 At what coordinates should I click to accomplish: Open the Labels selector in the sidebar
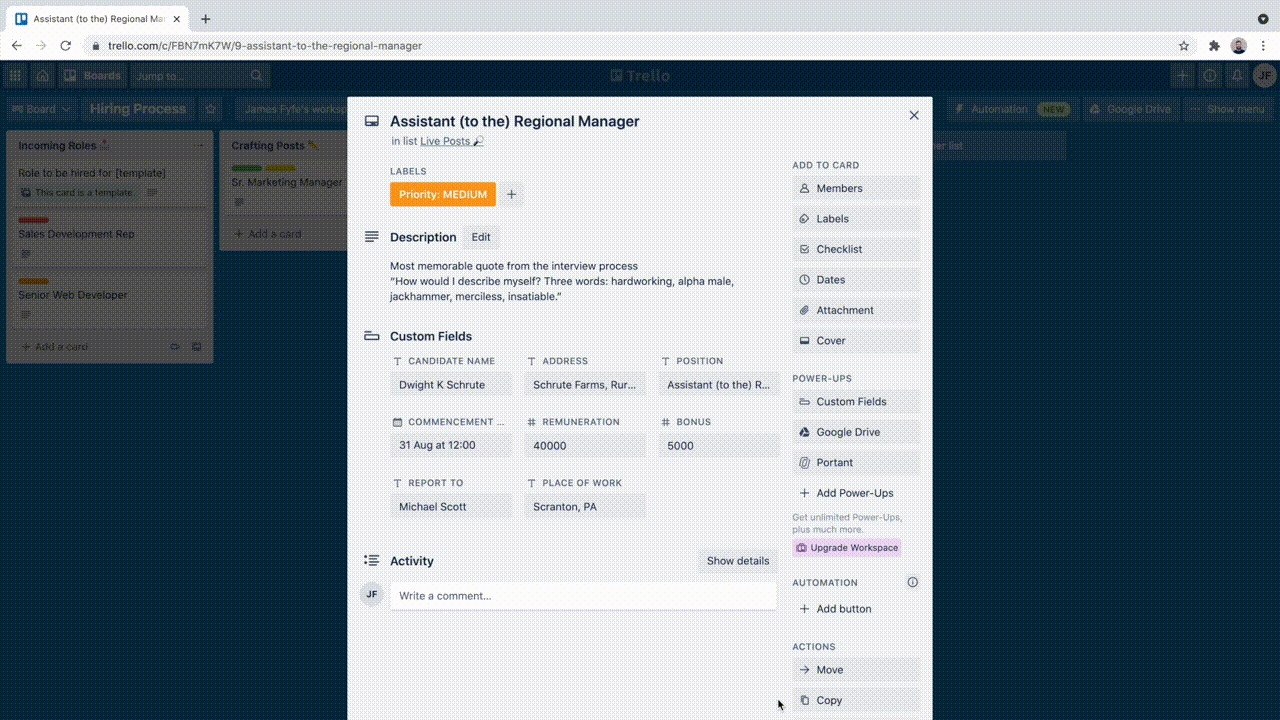point(855,219)
